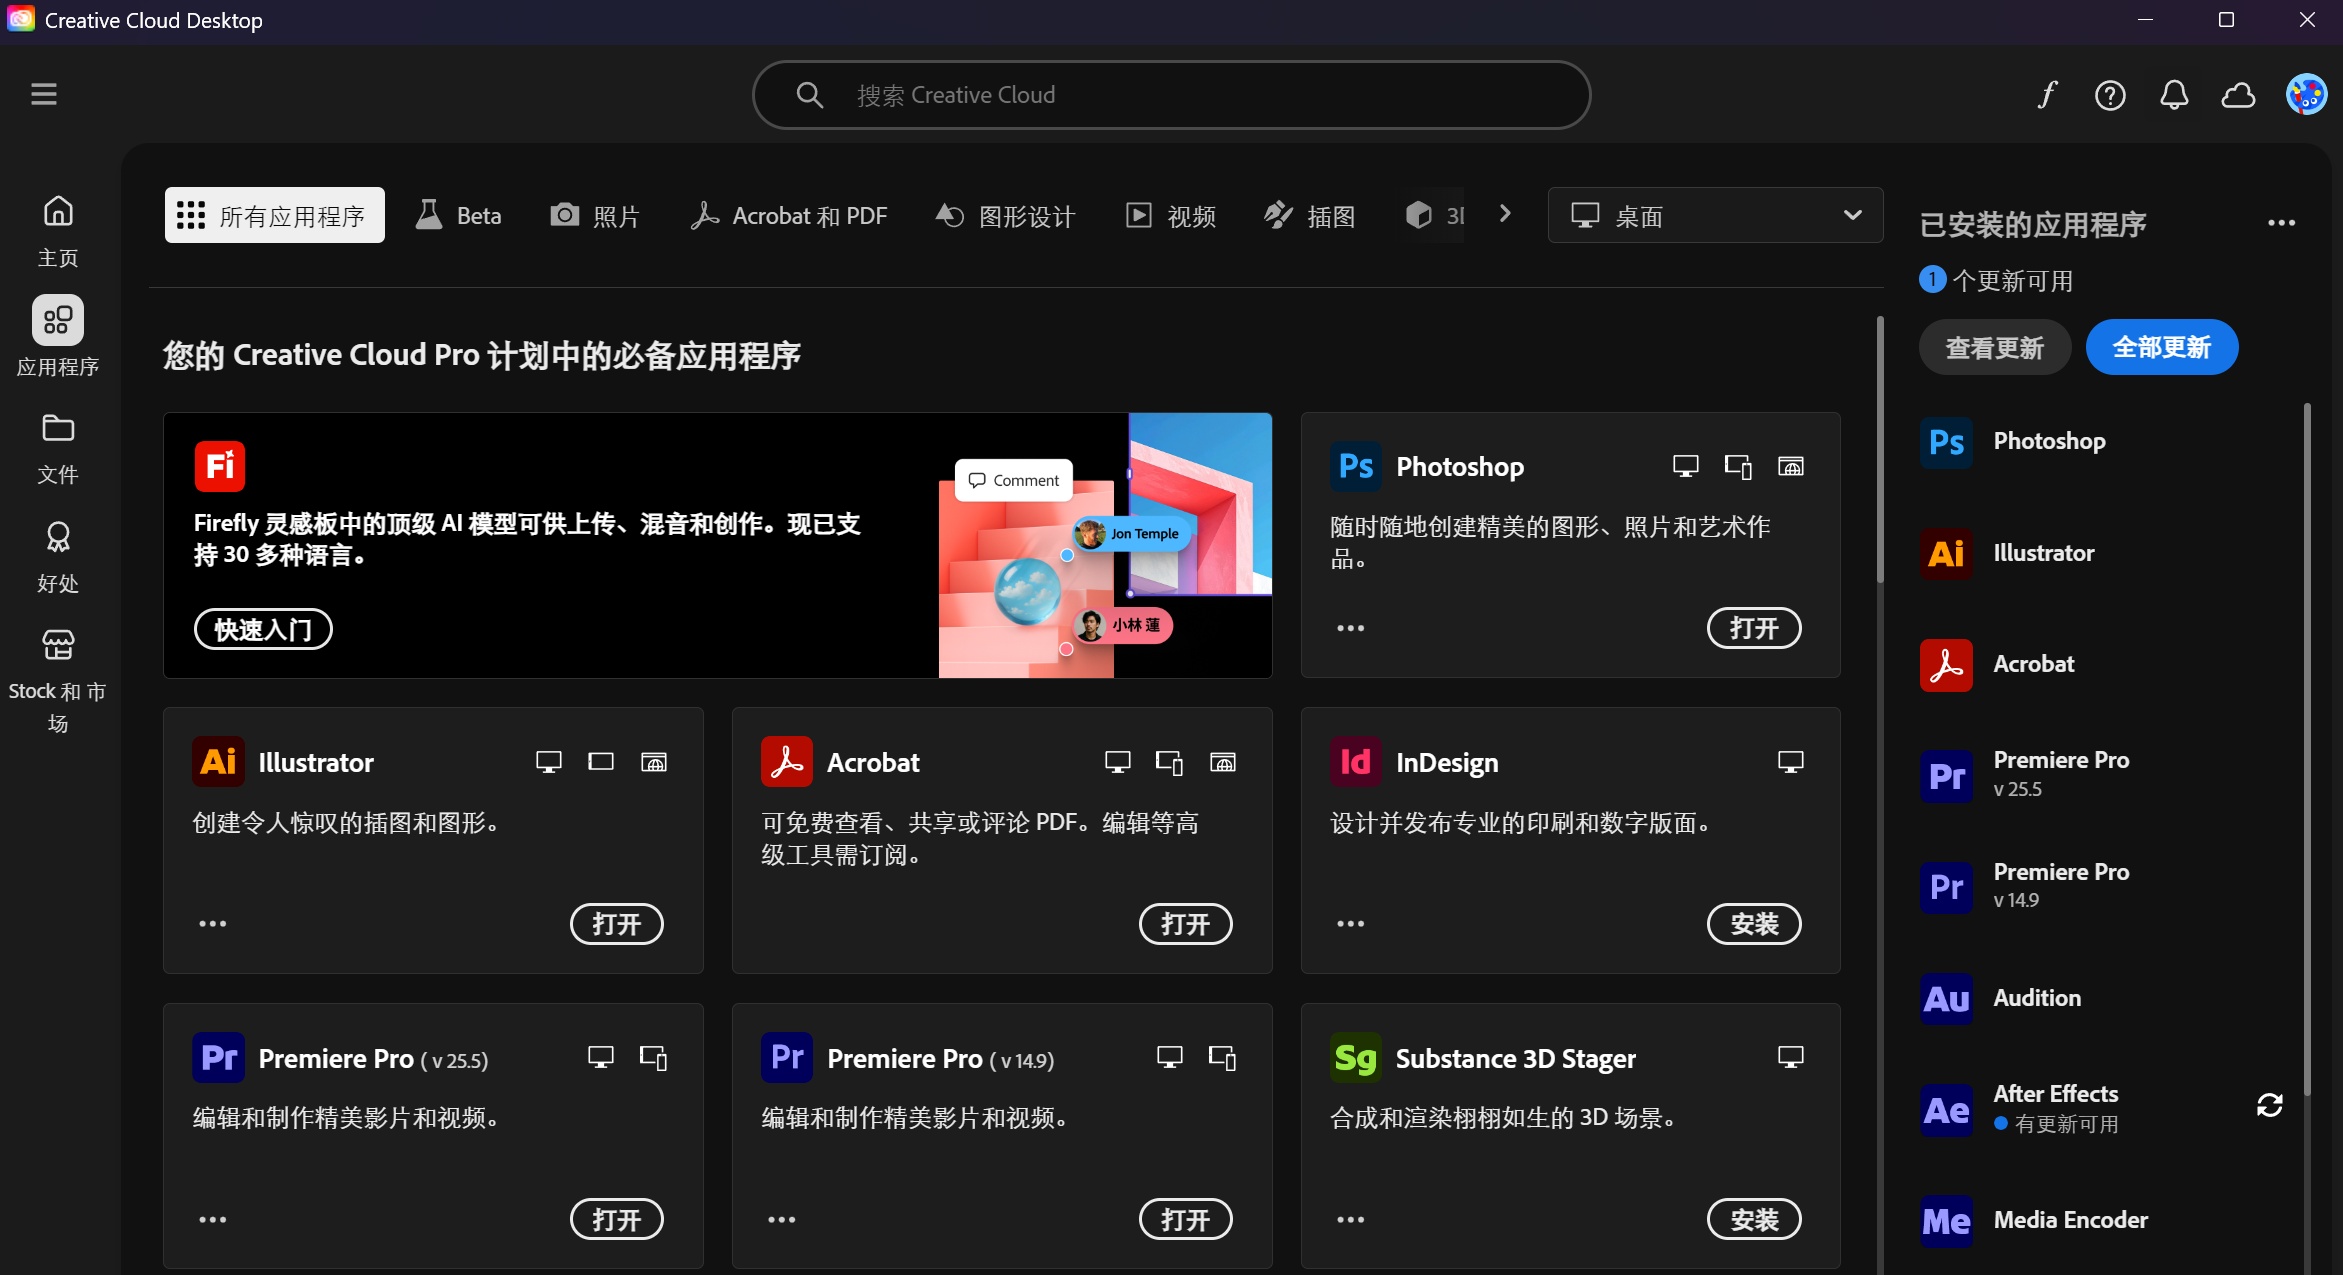
Task: Click the help question mark icon
Action: [x=2110, y=95]
